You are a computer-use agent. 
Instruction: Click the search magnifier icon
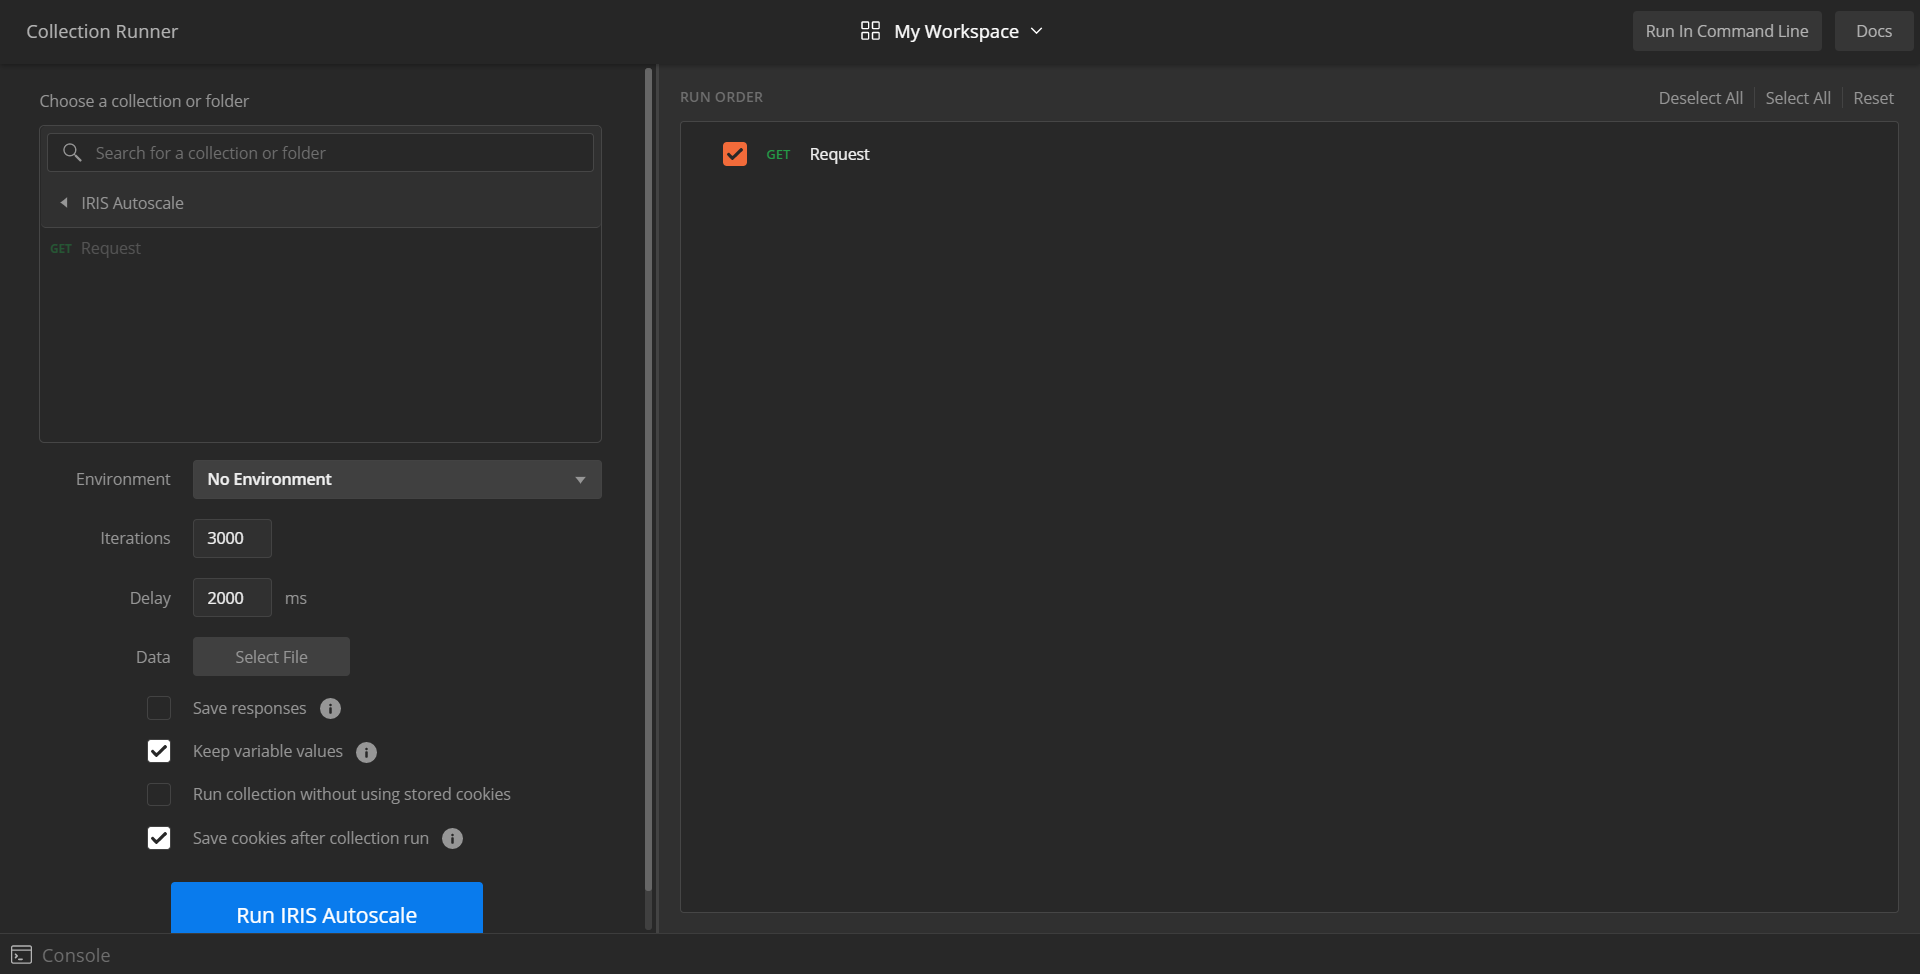pos(72,153)
